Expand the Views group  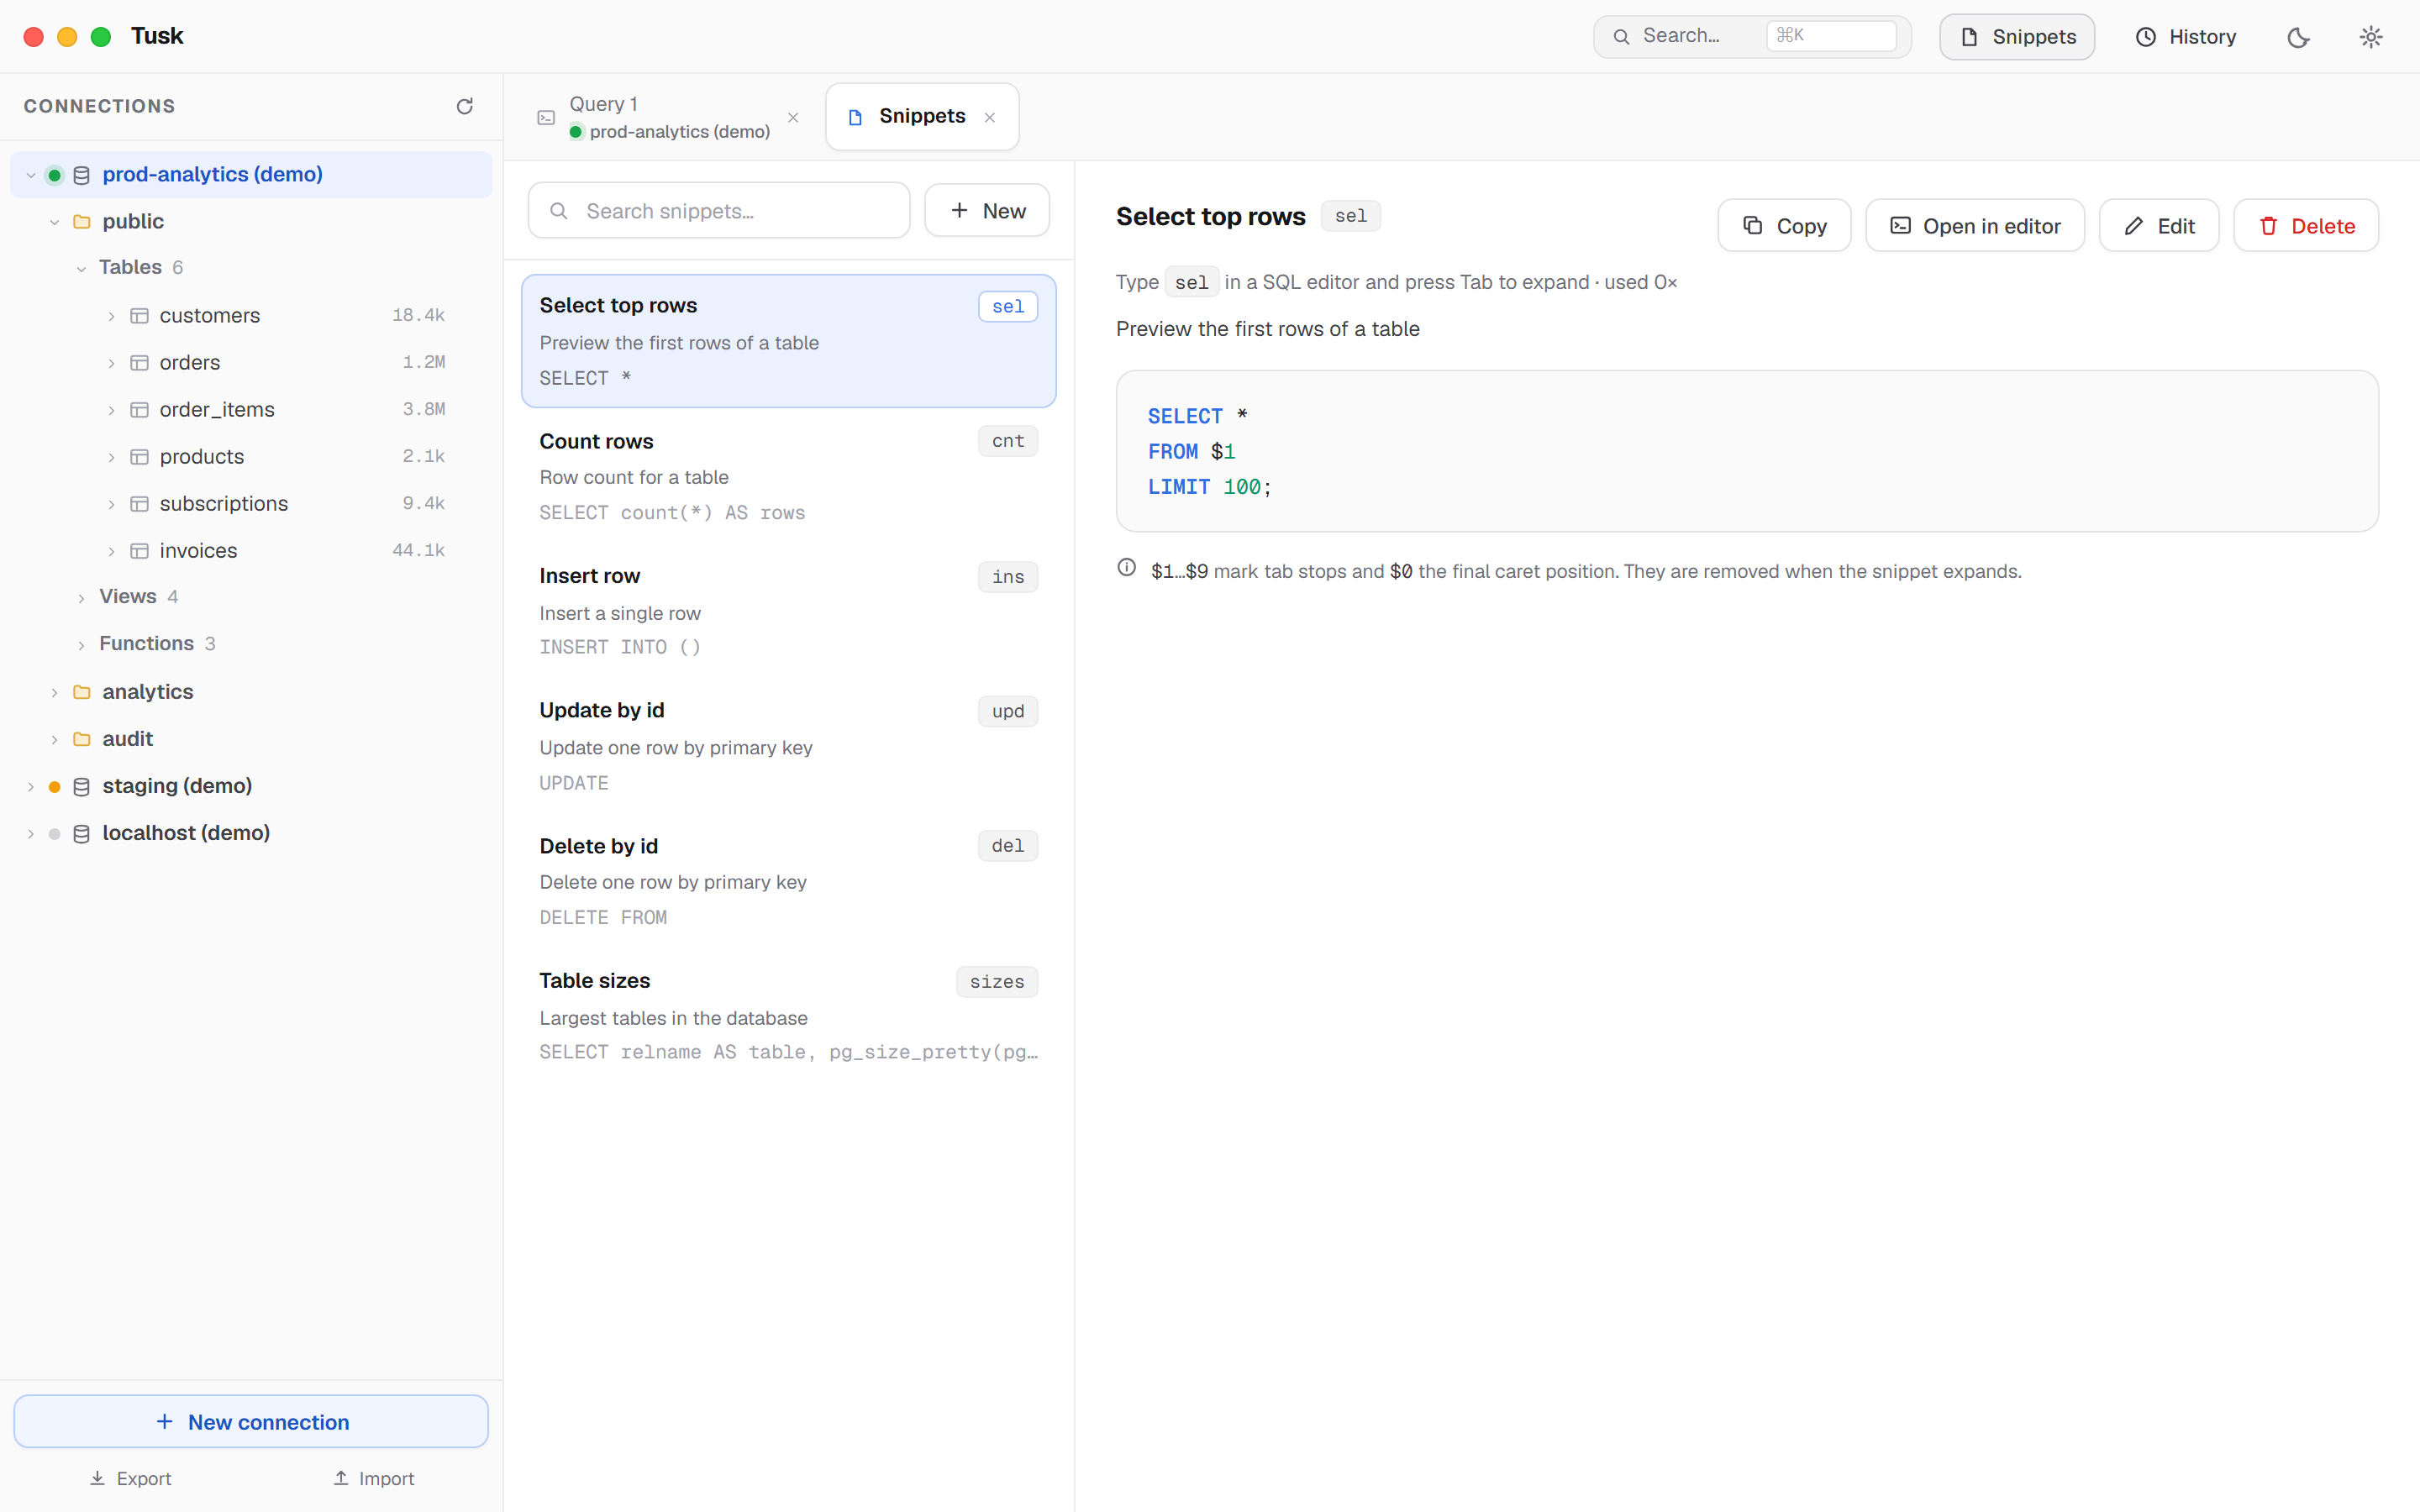point(82,598)
